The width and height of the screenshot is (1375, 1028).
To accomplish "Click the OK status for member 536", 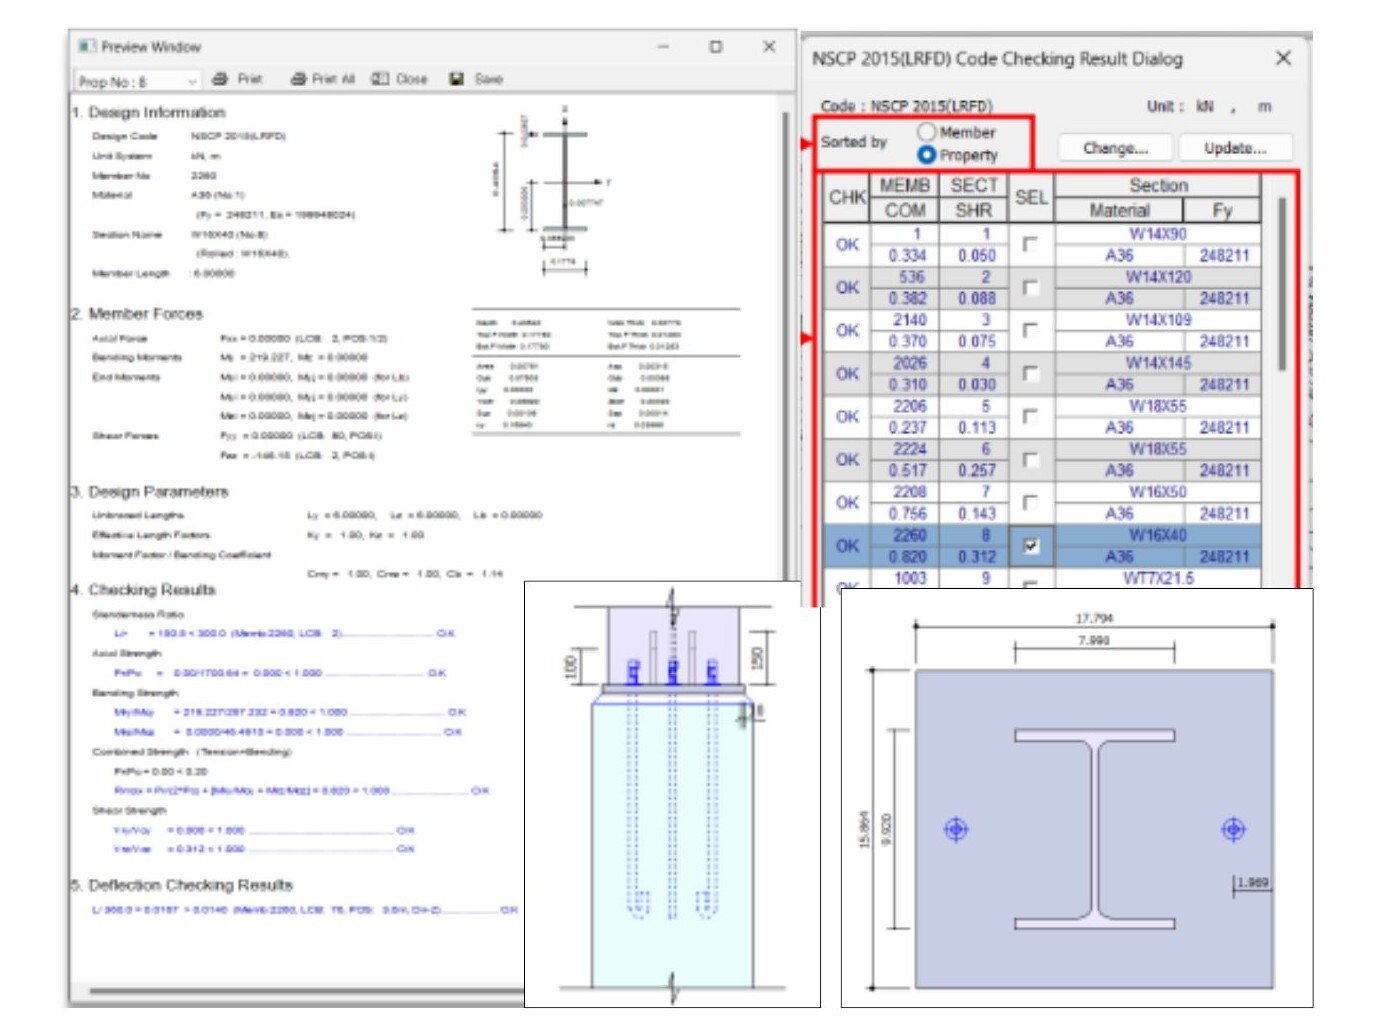I will (x=847, y=287).
